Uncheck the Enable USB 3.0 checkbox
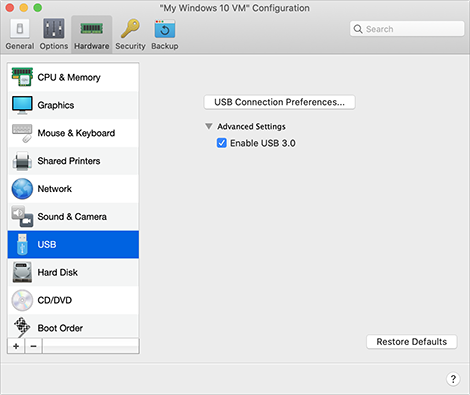This screenshot has height=395, width=470. pos(222,143)
